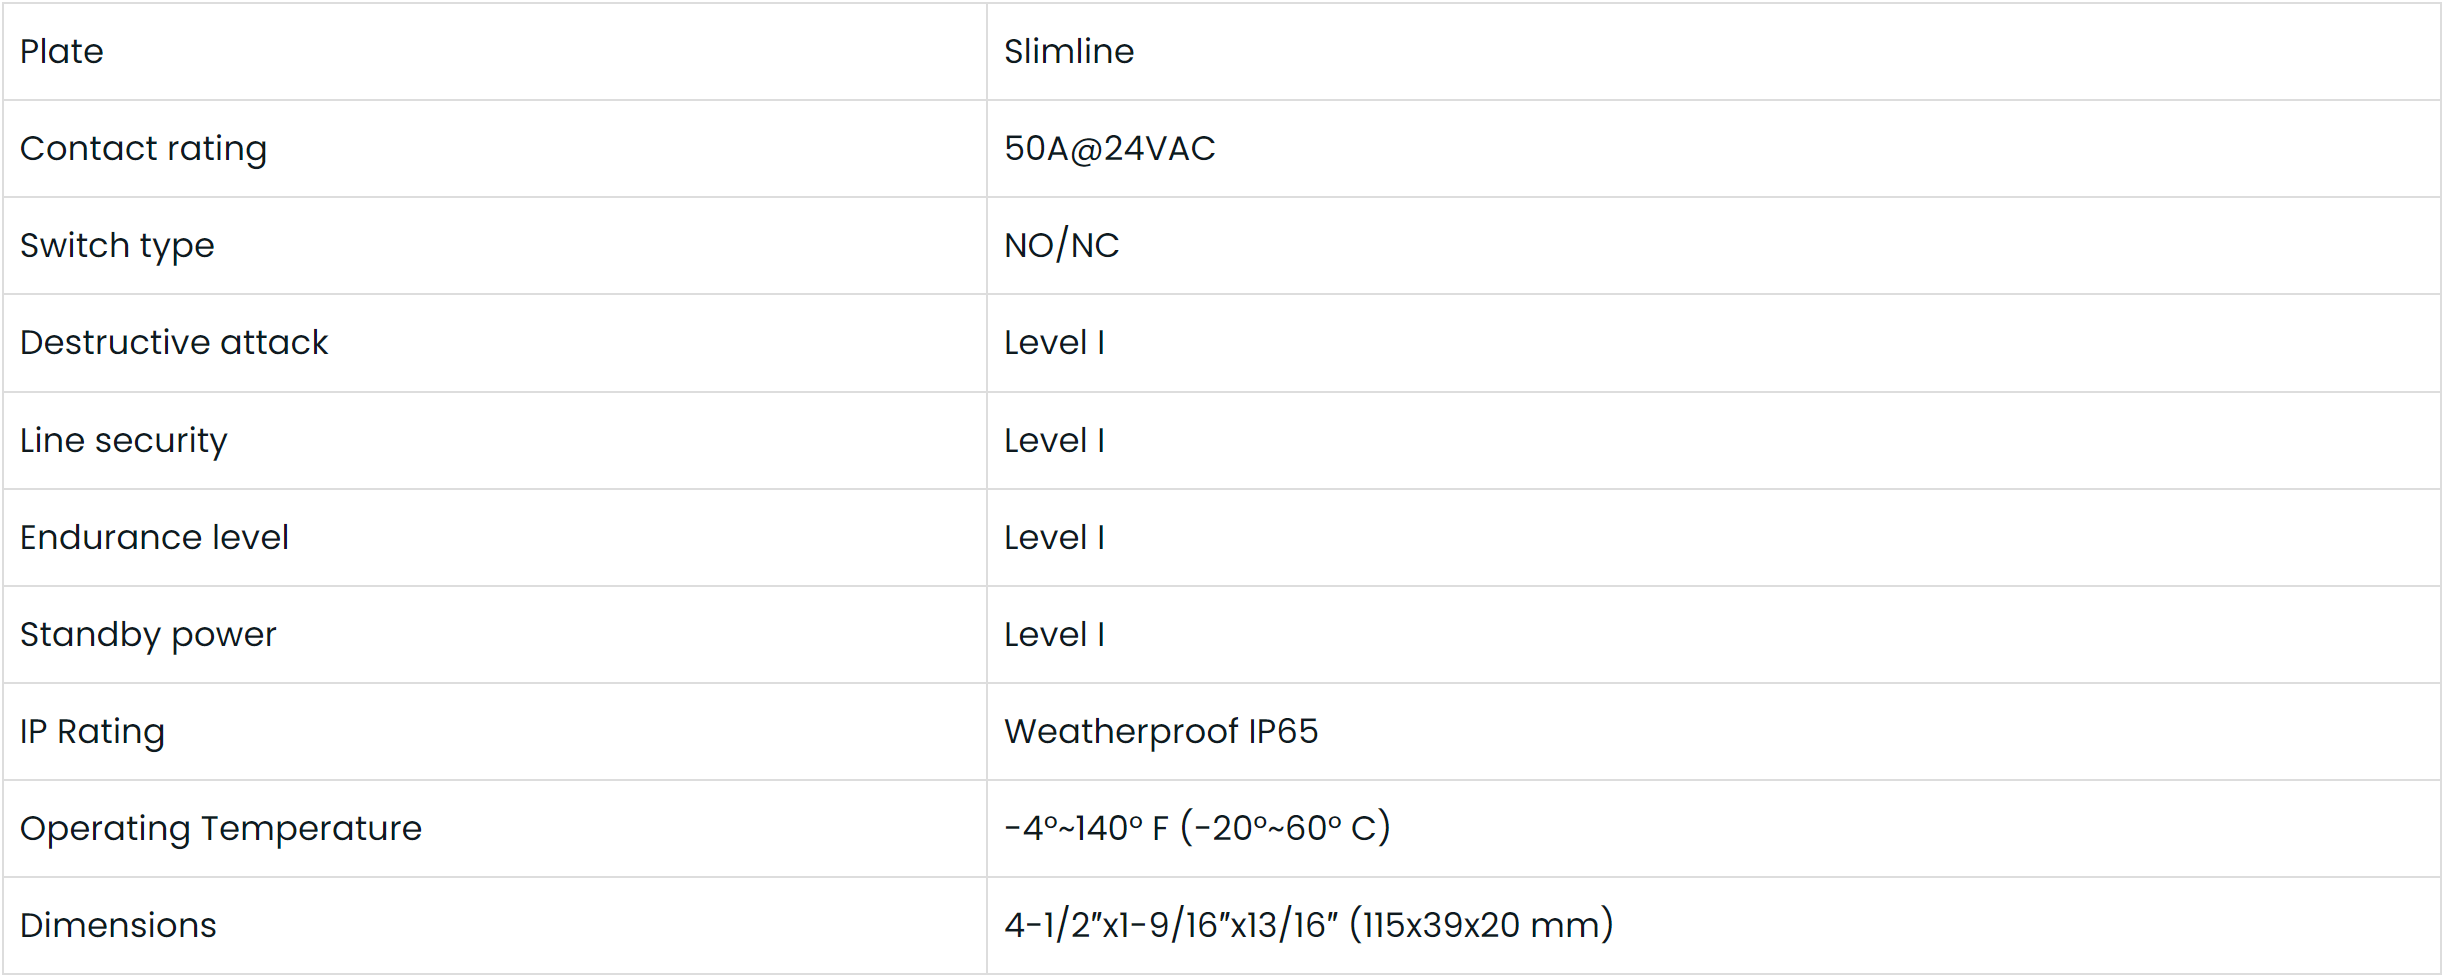This screenshot has height=977, width=2445.
Task: Click the "Dimensions" row label
Action: (118, 926)
